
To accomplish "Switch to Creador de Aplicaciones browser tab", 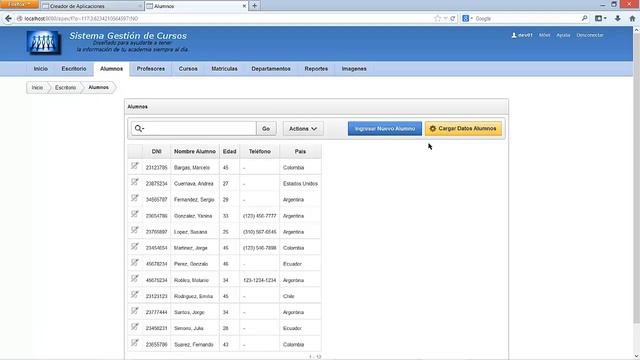I will [92, 6].
